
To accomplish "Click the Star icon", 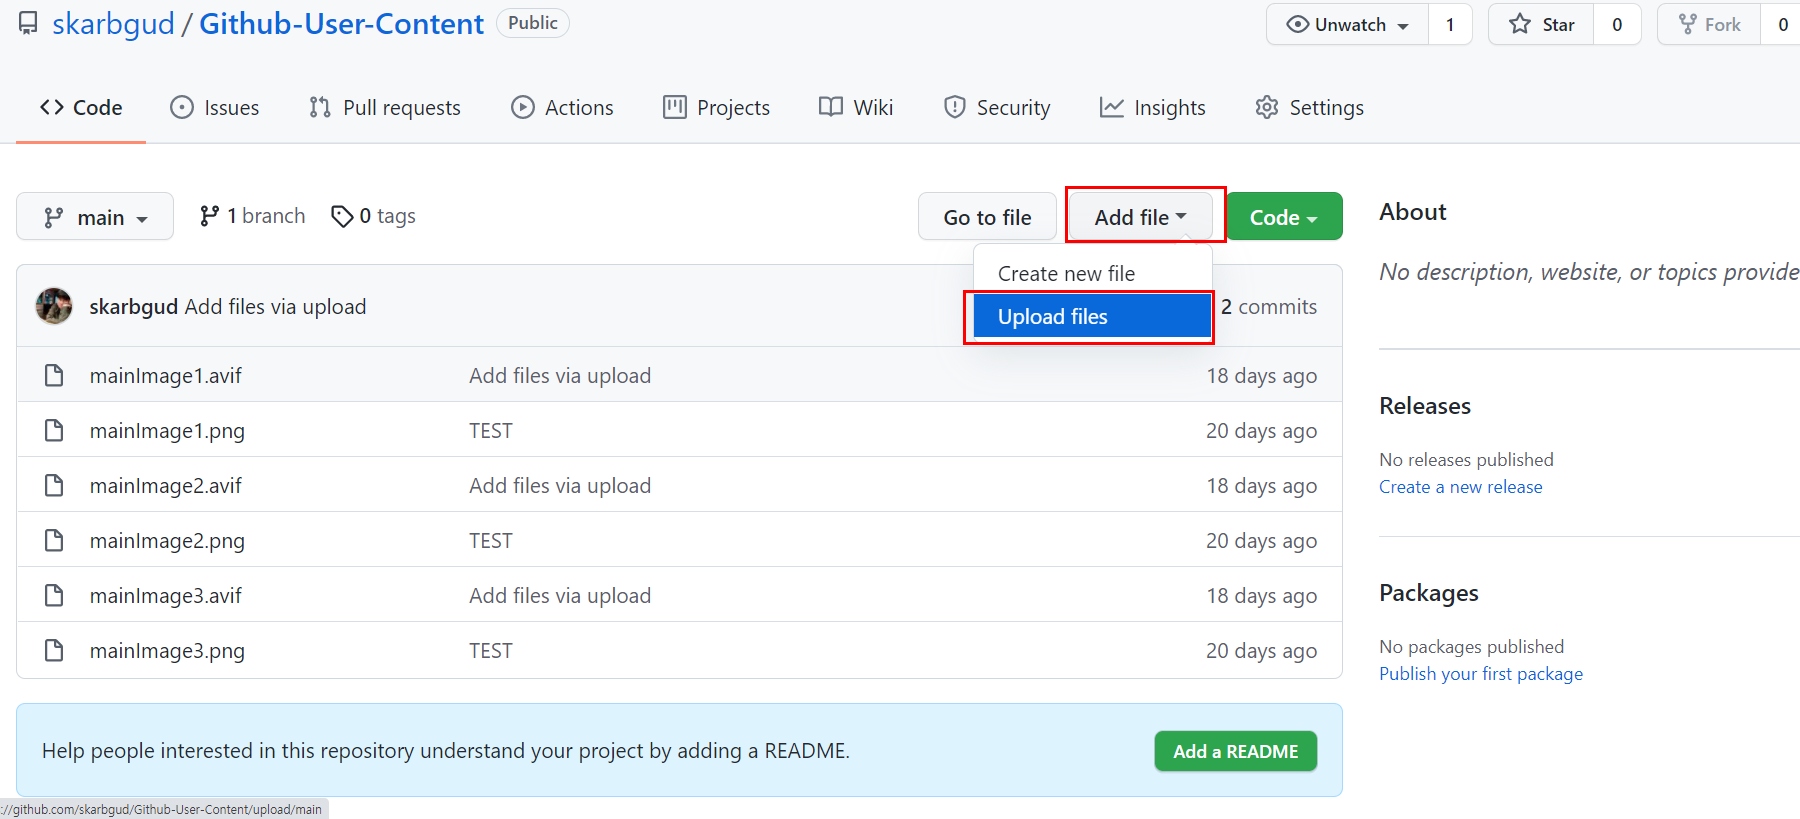I will click(1520, 24).
